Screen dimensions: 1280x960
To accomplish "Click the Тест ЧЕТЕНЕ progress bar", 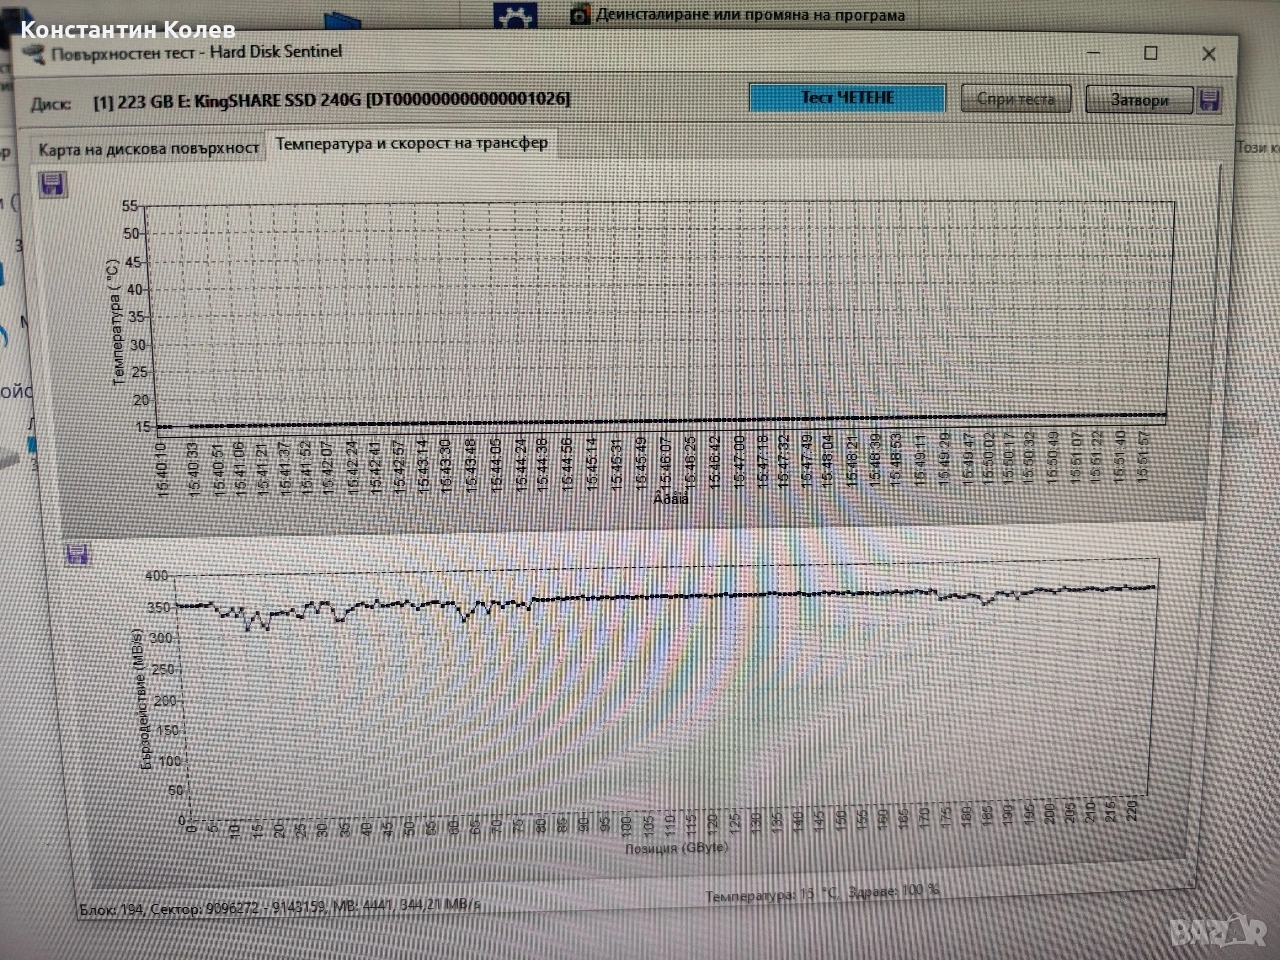I will 847,98.
